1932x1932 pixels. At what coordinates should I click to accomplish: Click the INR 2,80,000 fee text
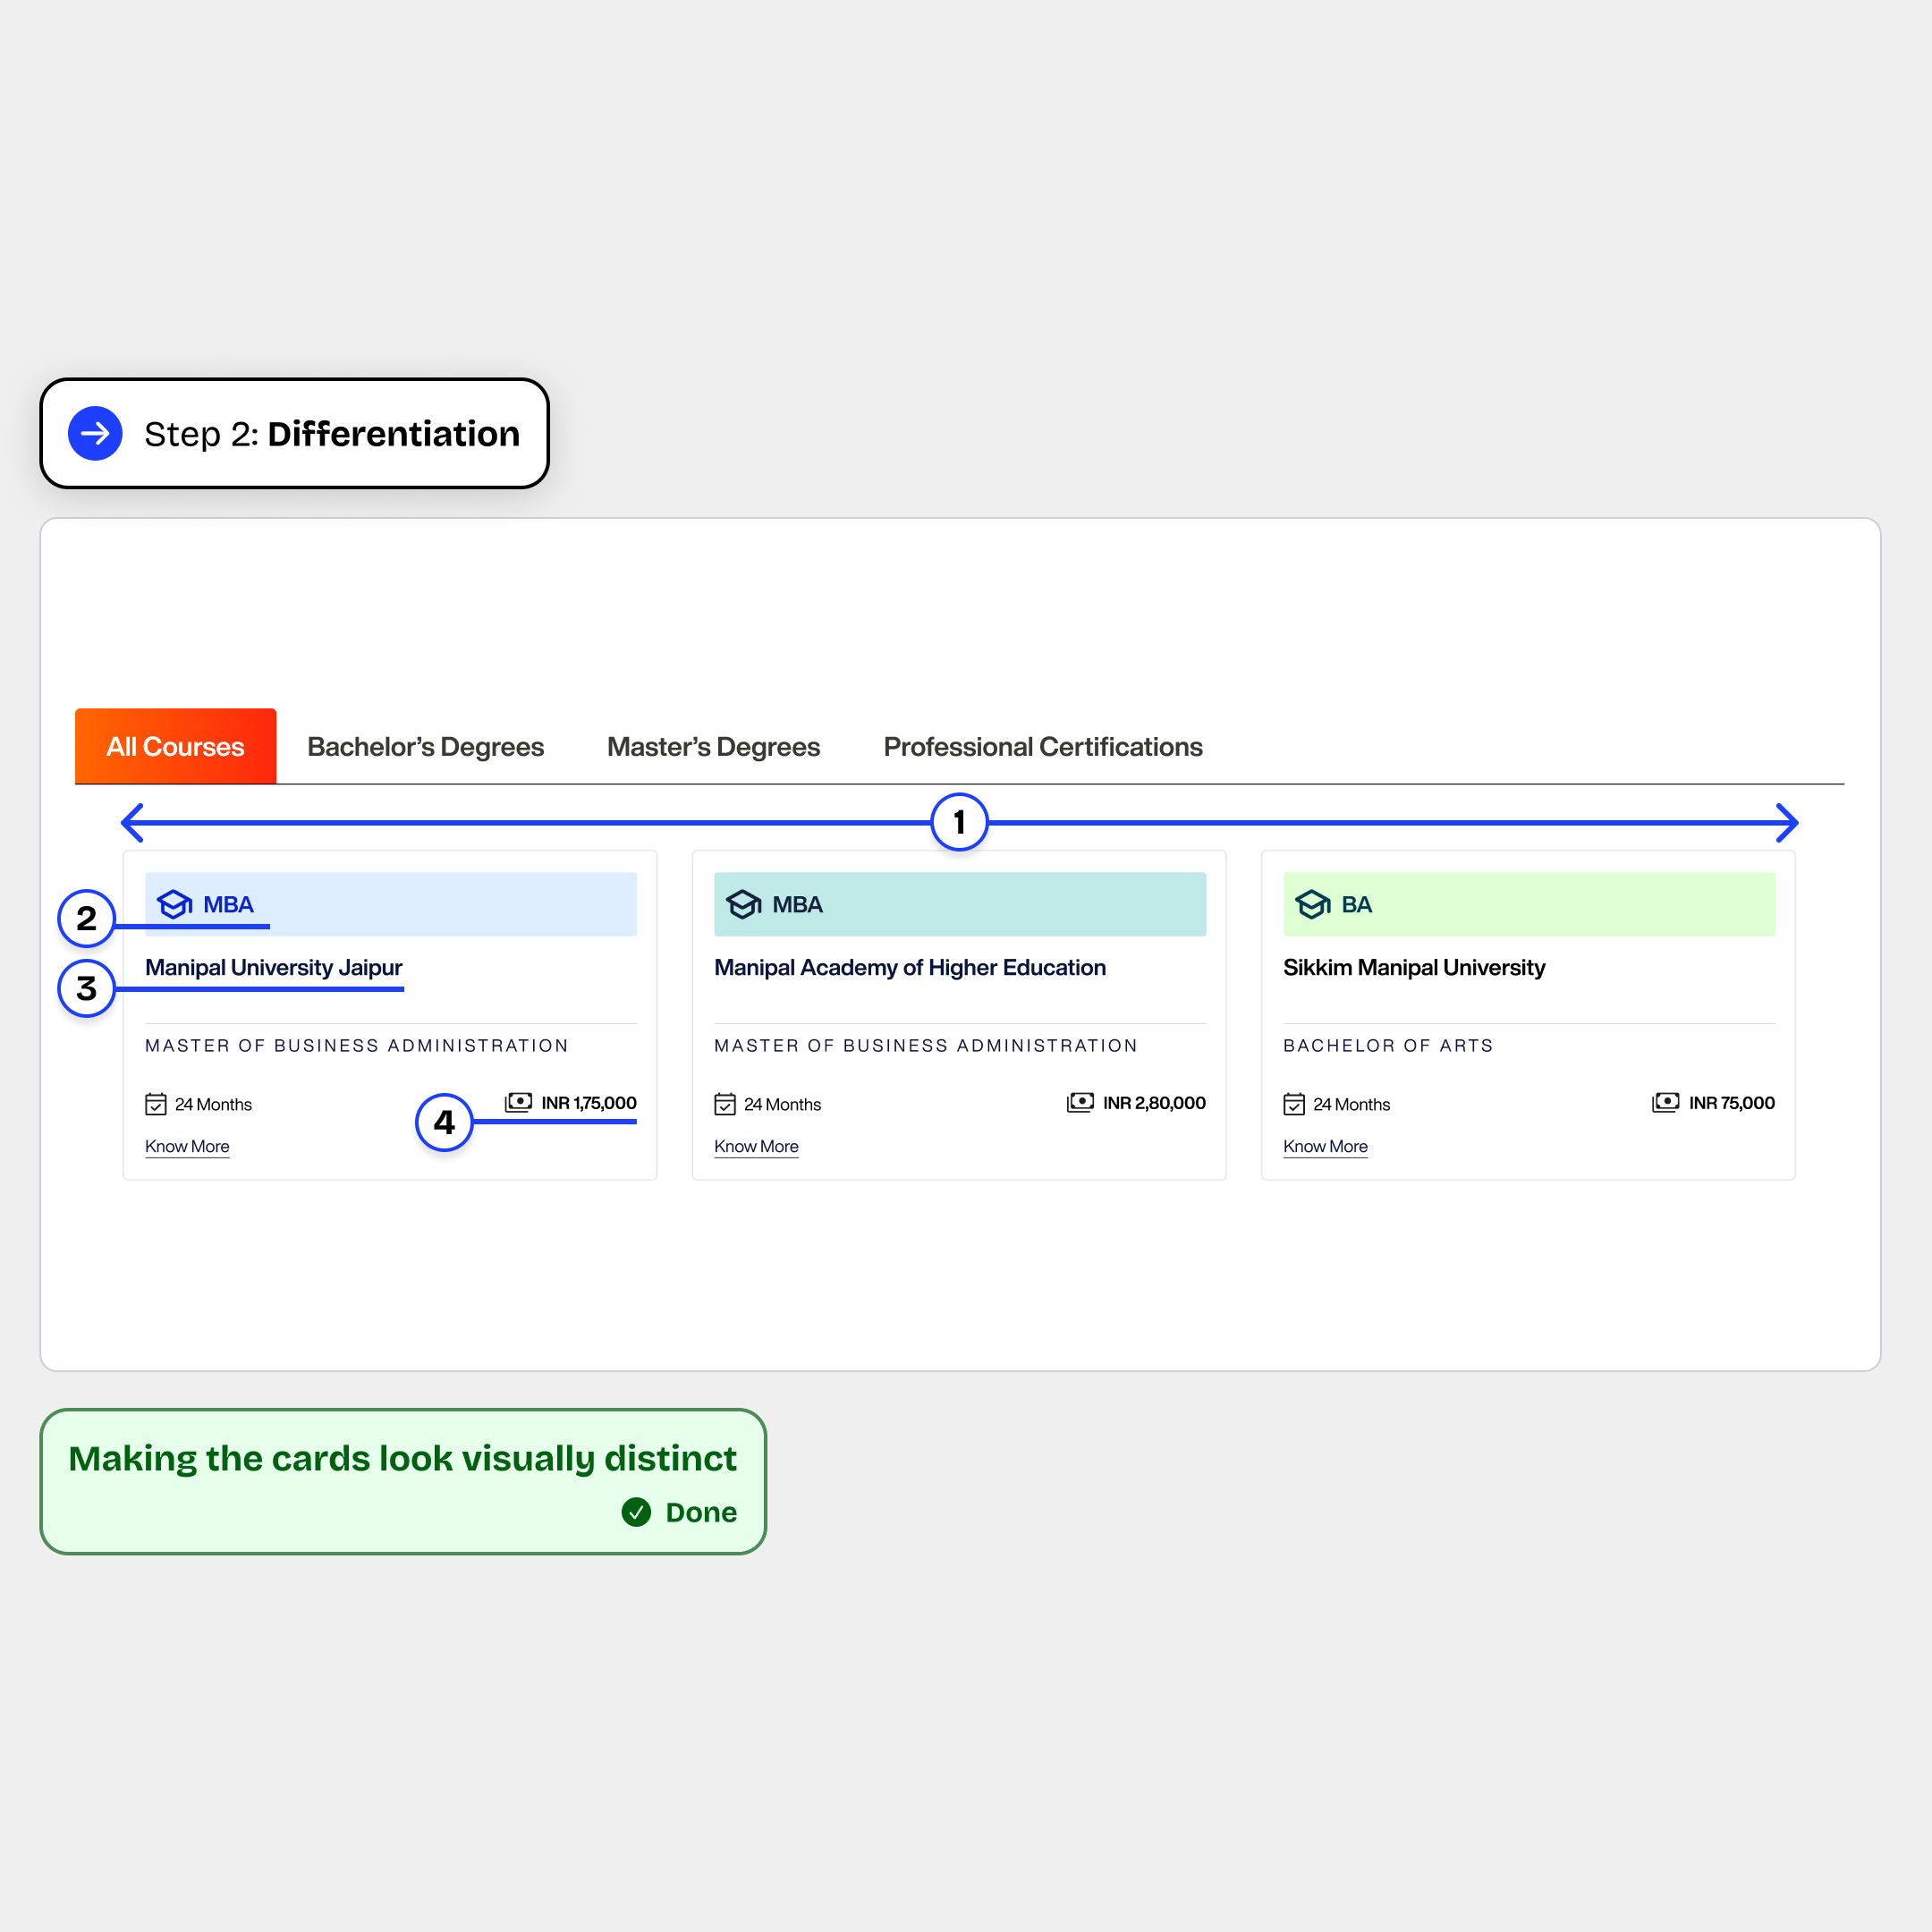pyautogui.click(x=1154, y=1103)
